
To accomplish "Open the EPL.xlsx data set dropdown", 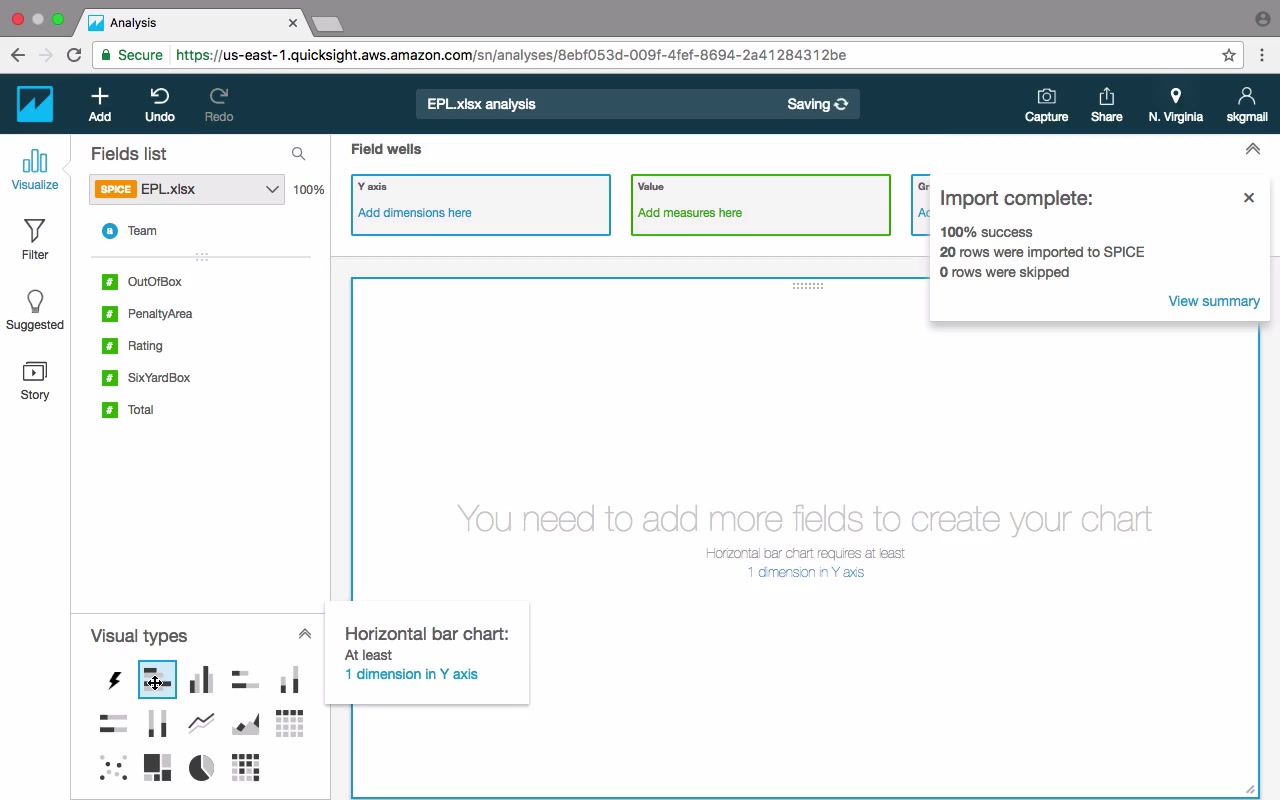I will tap(187, 189).
